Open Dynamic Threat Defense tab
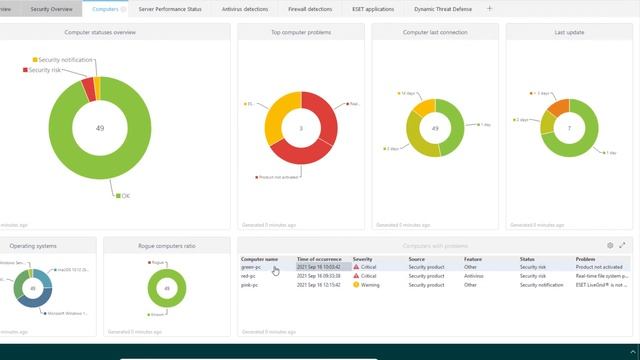Image resolution: width=640 pixels, height=360 pixels. [443, 9]
